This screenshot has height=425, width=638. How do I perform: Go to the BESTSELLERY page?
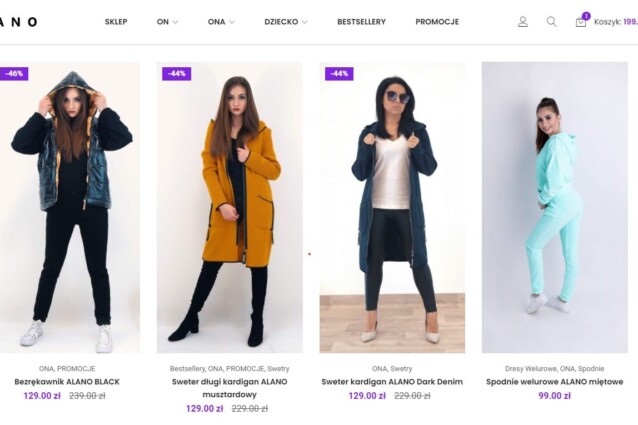click(x=361, y=21)
